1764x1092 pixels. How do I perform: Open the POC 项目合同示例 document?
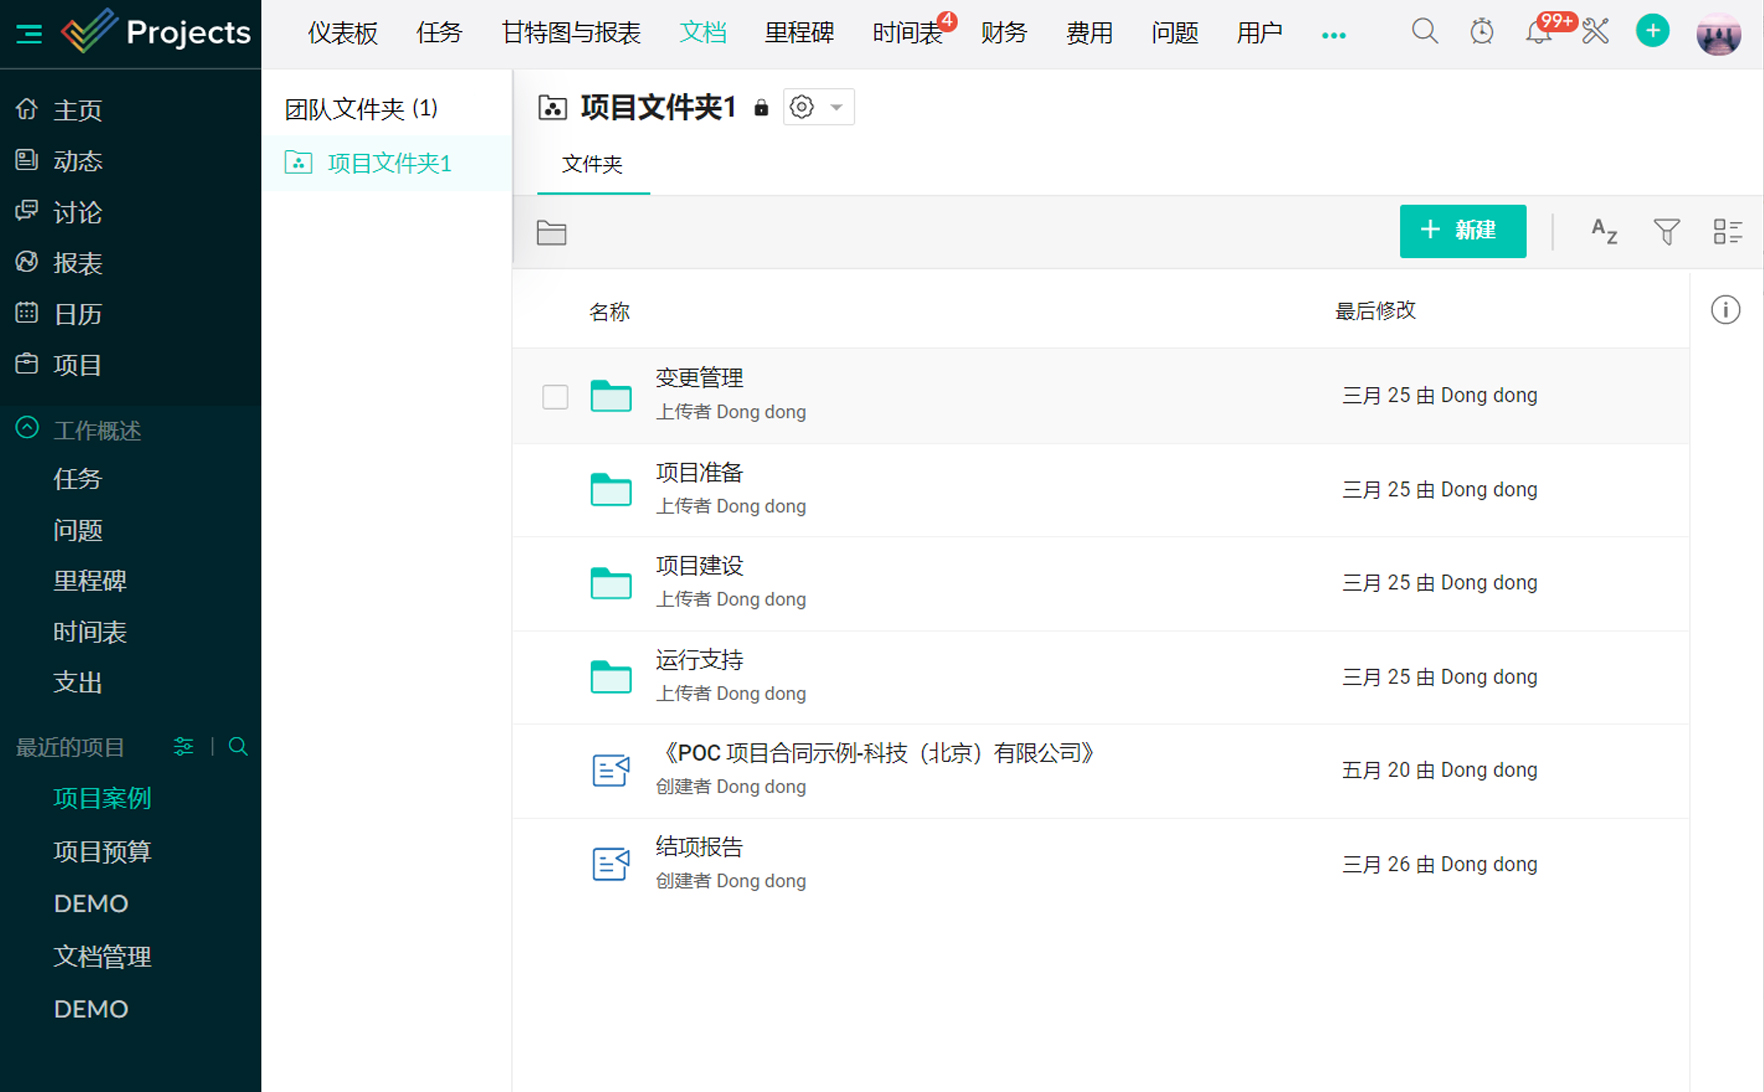(x=875, y=754)
